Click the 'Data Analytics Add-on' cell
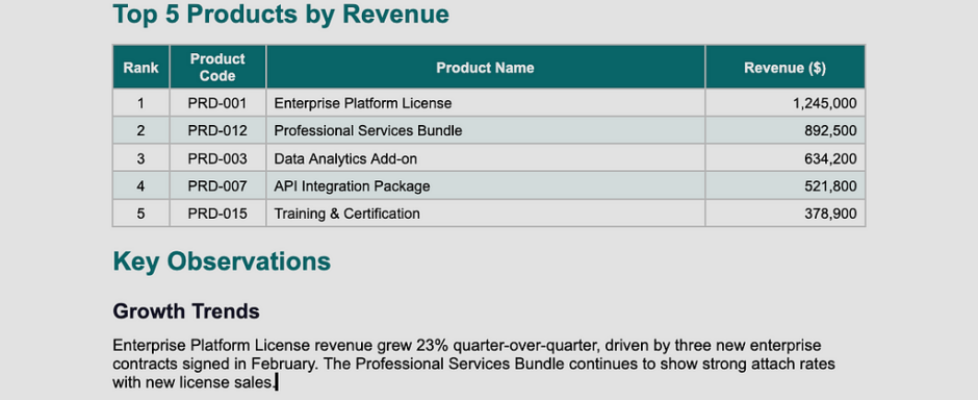This screenshot has width=978, height=400. pyautogui.click(x=345, y=158)
